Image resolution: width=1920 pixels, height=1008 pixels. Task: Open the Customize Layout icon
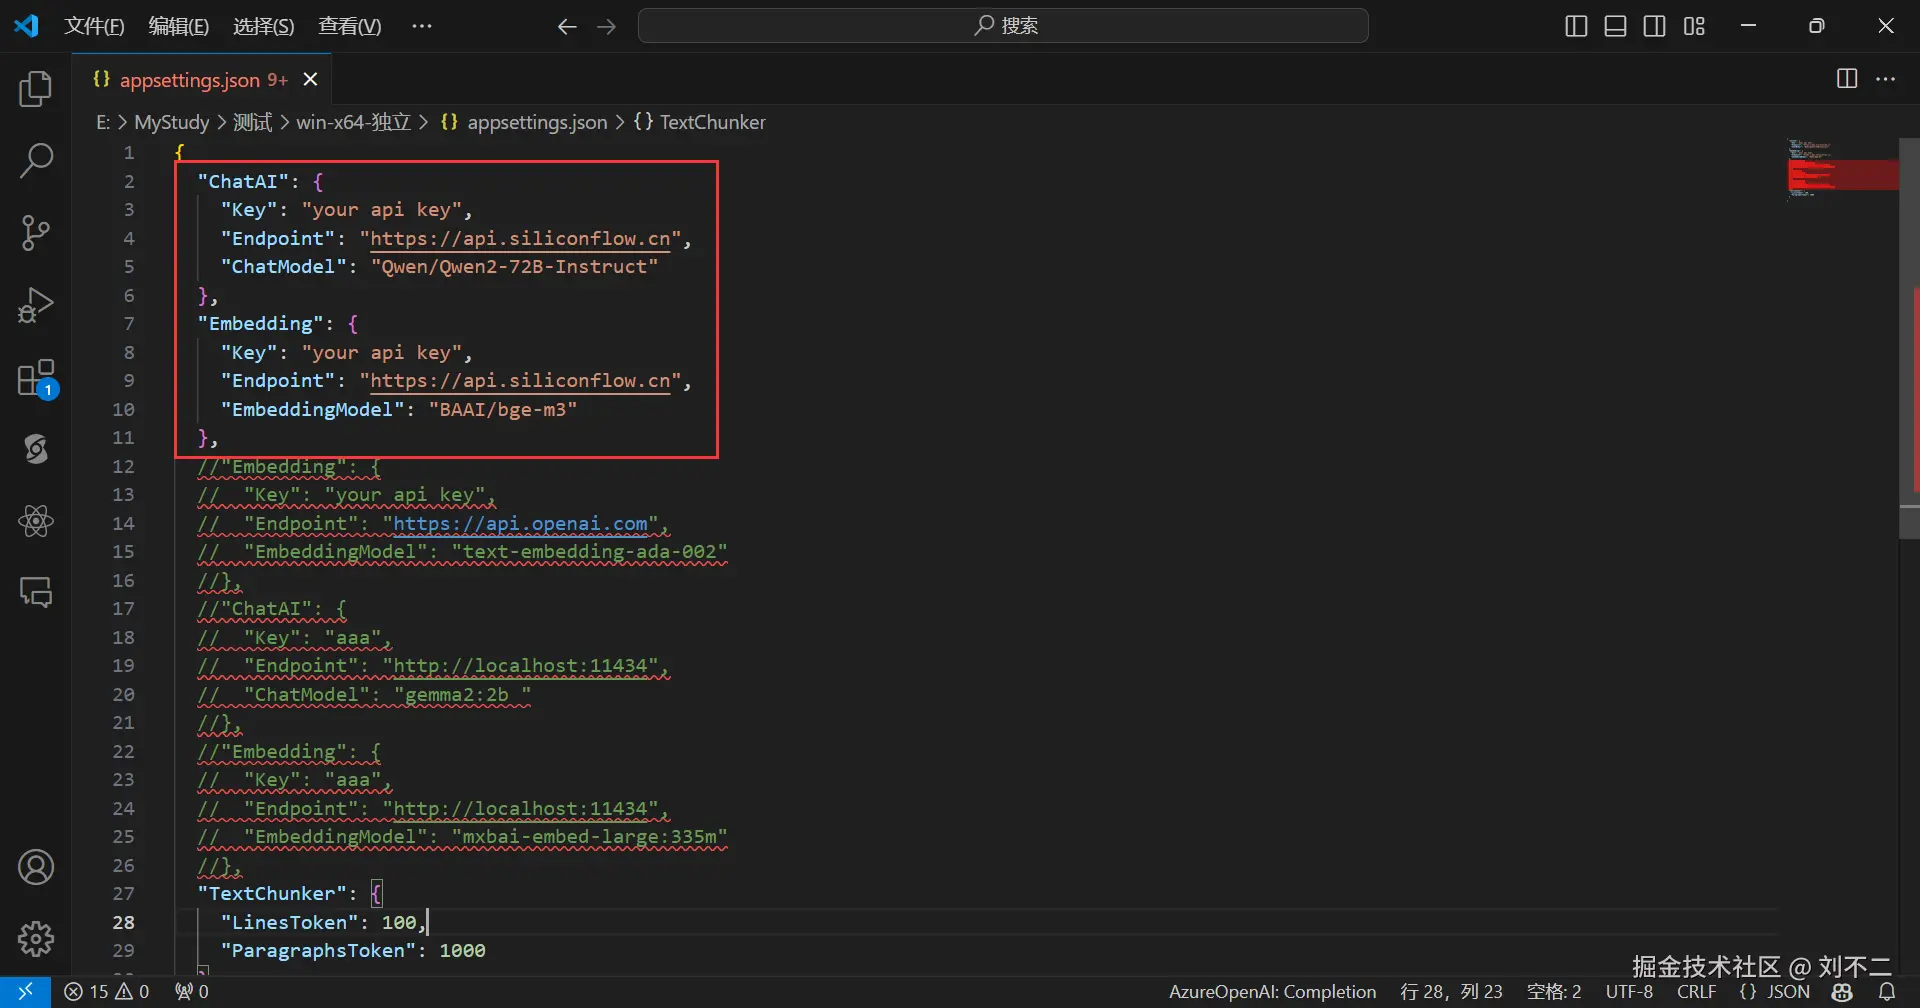click(x=1694, y=26)
